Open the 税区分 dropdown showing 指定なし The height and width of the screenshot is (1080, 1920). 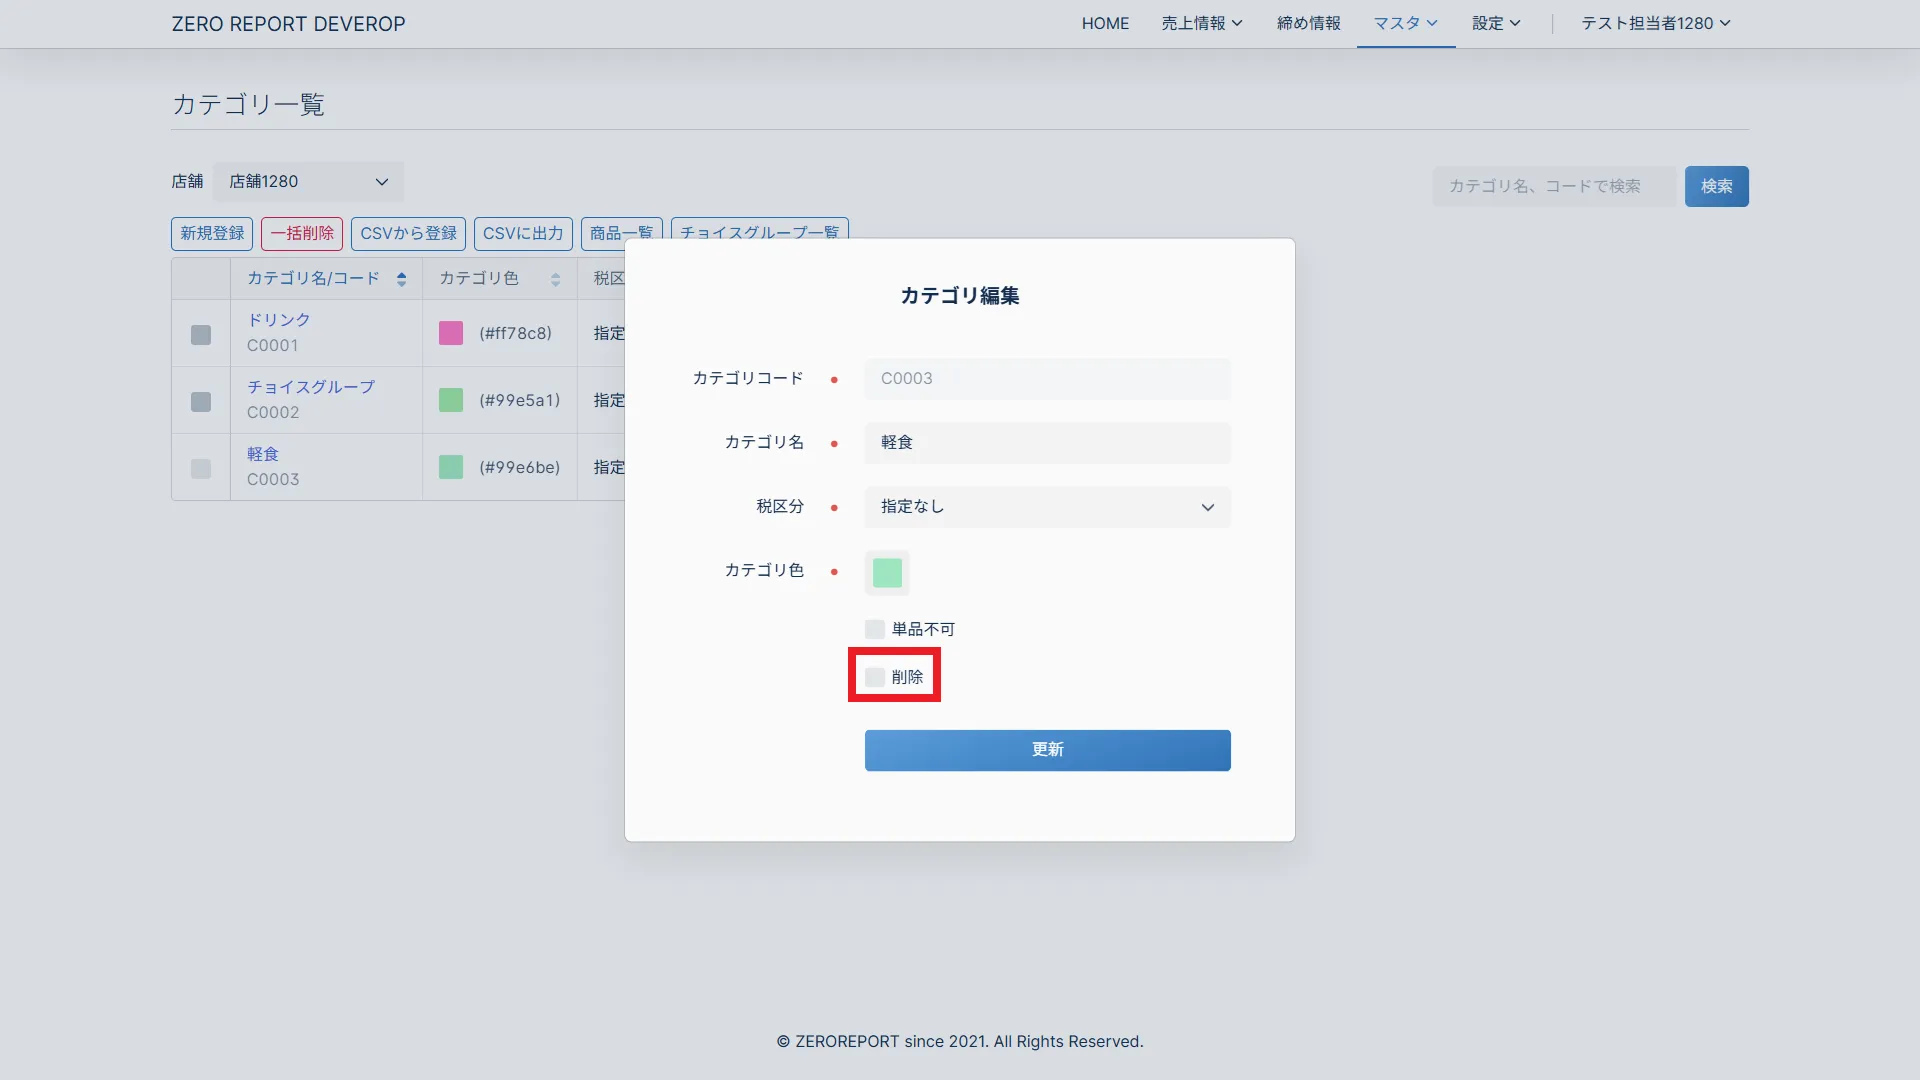1047,507
